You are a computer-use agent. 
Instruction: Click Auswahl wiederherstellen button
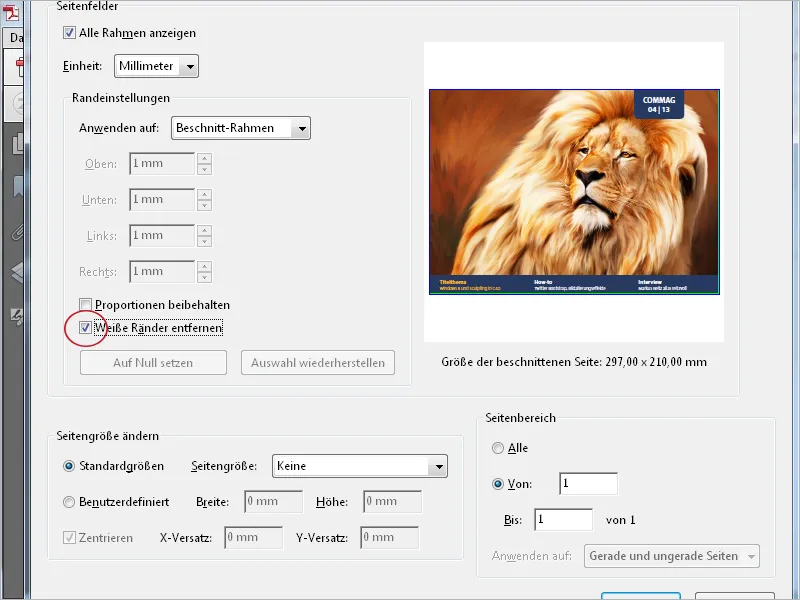(x=318, y=363)
